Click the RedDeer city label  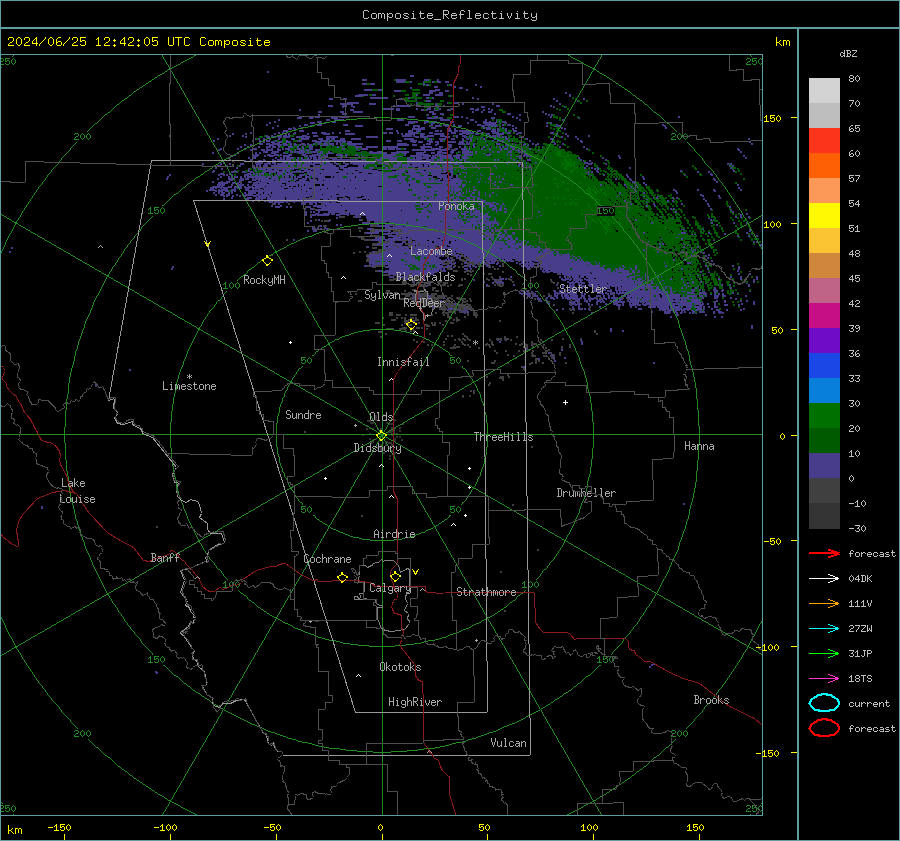coord(424,303)
